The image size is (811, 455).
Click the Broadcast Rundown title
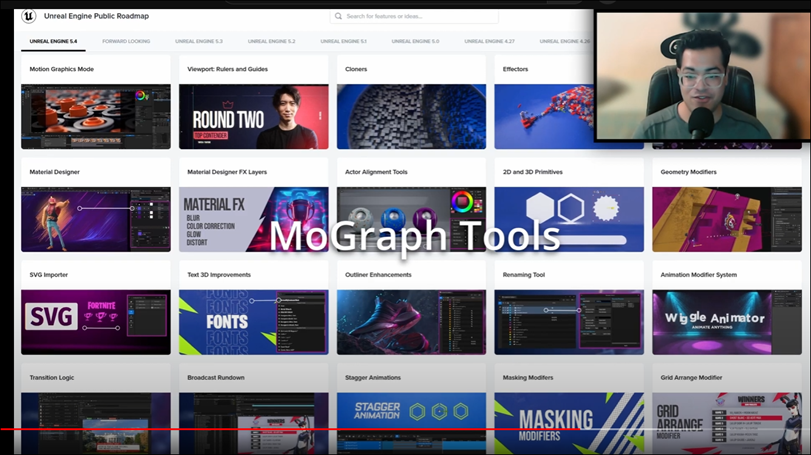point(216,377)
